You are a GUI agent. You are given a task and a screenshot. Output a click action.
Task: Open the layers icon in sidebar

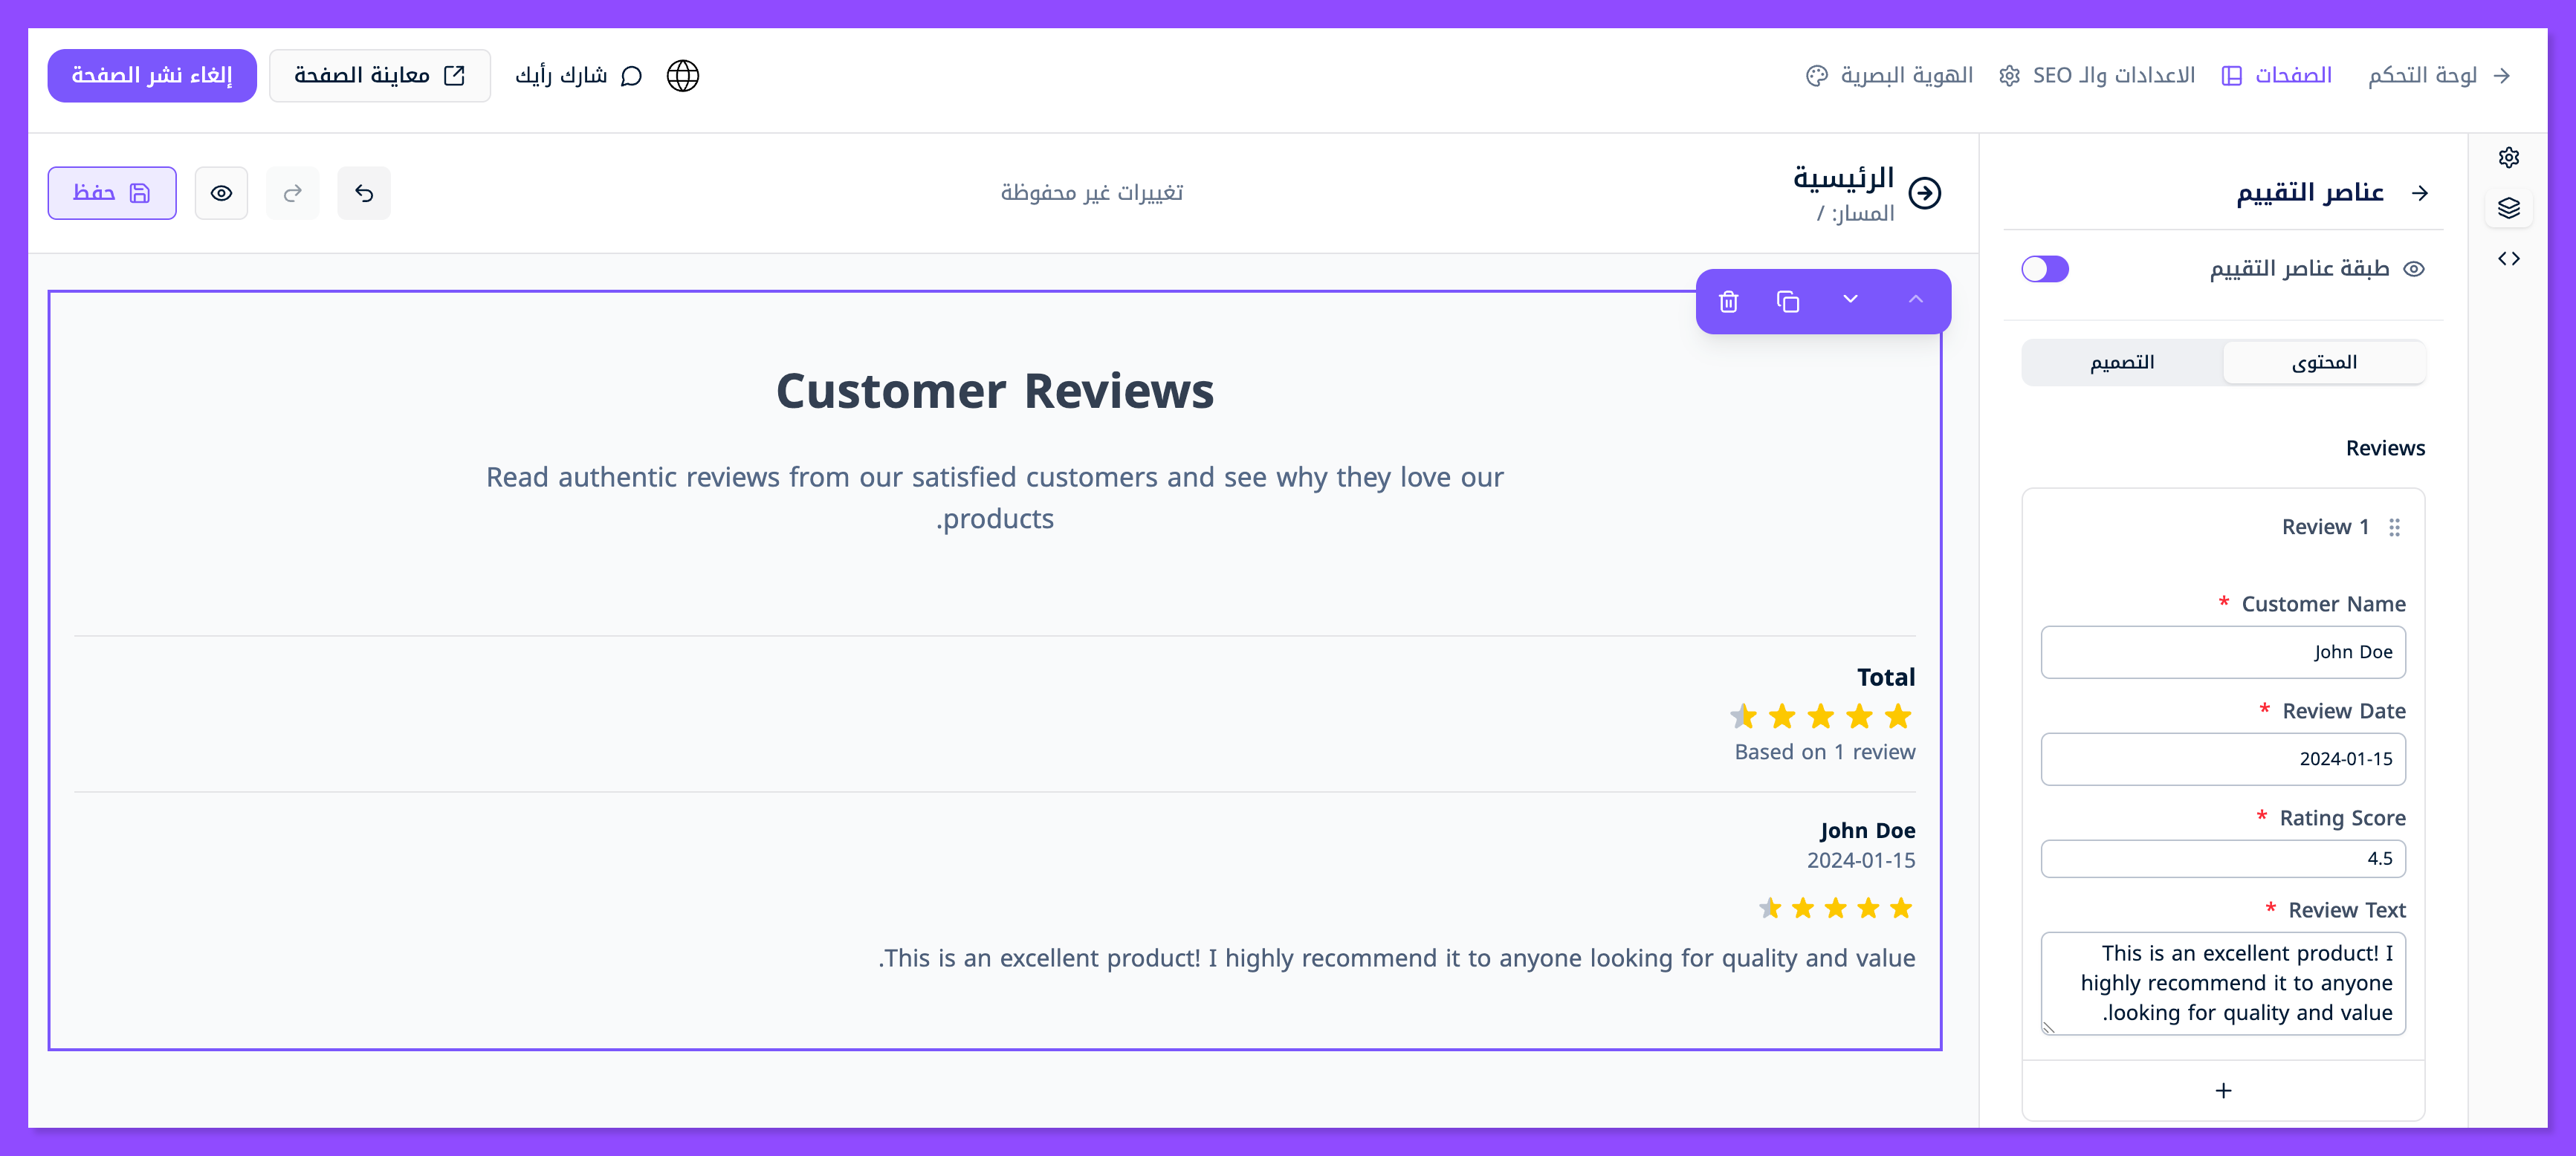click(2508, 208)
